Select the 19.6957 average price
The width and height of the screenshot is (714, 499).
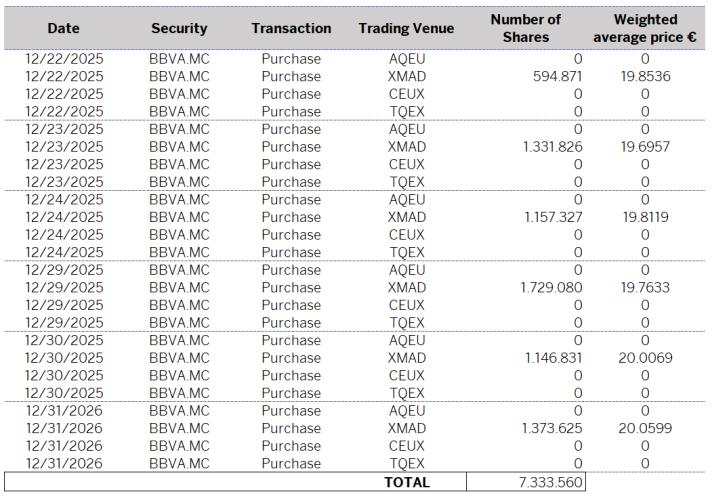click(645, 147)
